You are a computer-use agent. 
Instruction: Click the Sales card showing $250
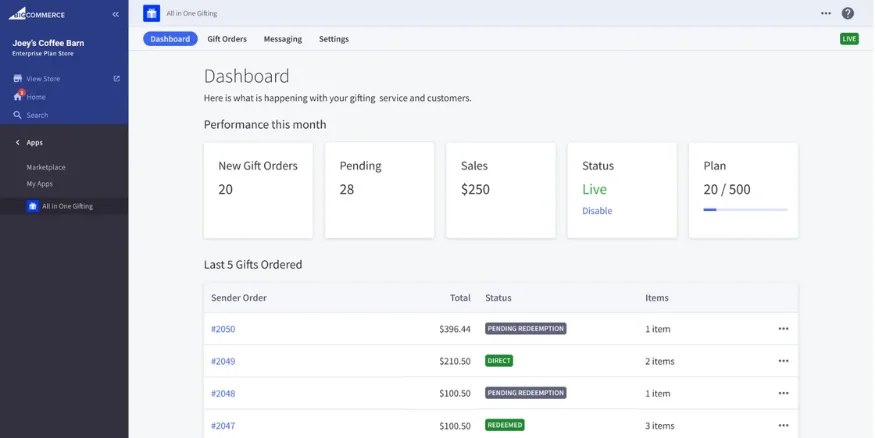pos(501,190)
